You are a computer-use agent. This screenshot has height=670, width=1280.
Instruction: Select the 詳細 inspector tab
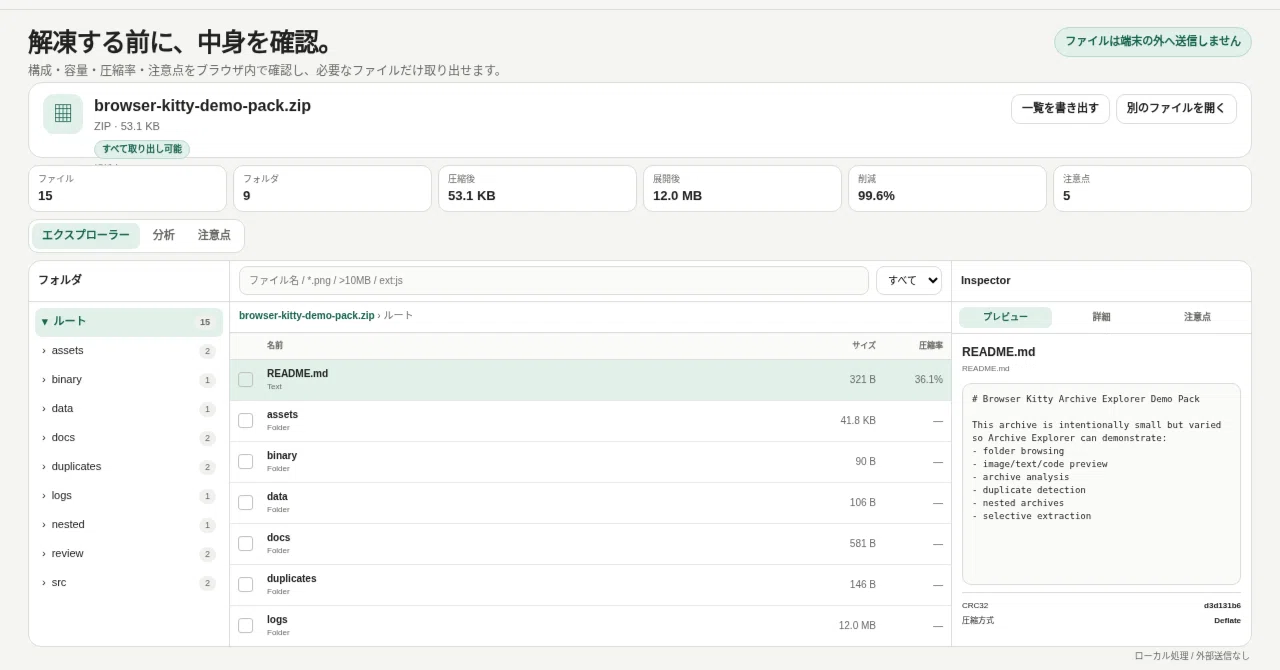(x=1101, y=317)
